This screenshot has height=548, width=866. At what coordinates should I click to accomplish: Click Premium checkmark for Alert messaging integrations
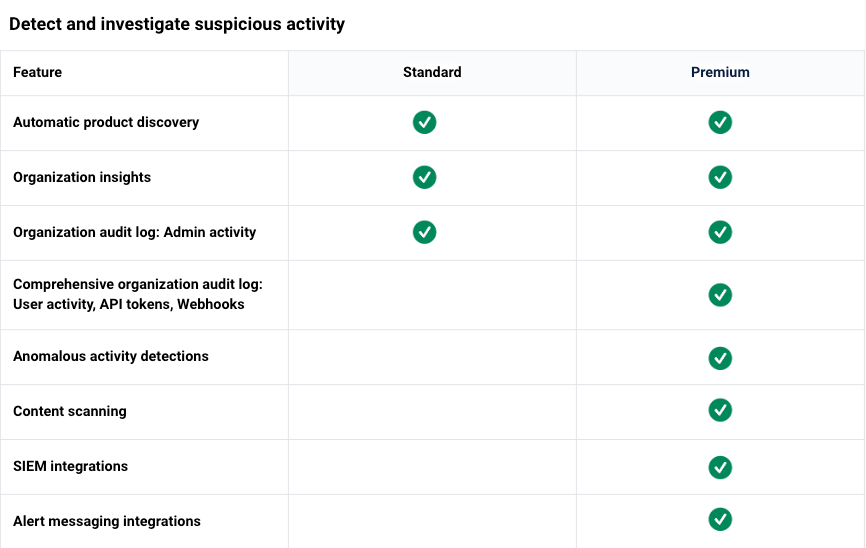pyautogui.click(x=720, y=519)
